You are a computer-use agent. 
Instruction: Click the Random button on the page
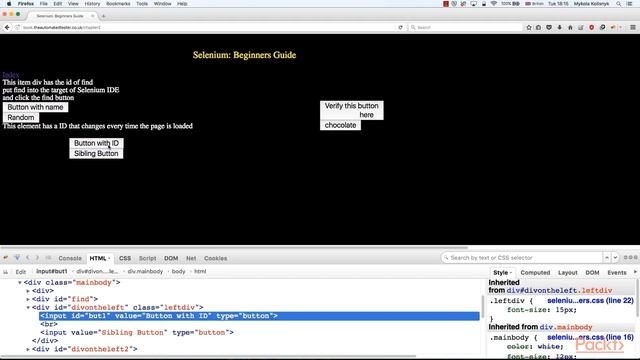coord(21,118)
